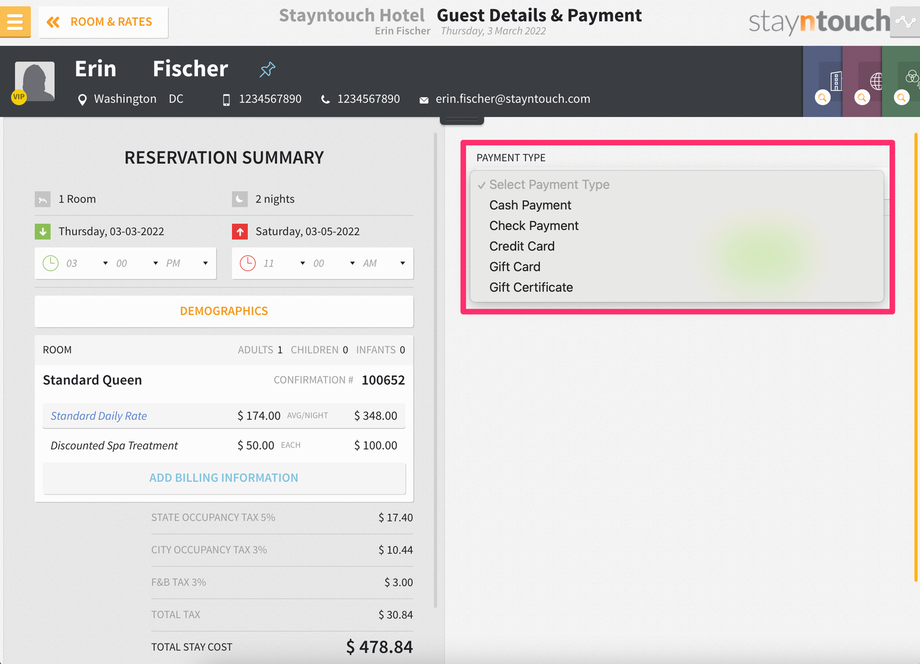Click the green arrival clock icon

point(50,263)
